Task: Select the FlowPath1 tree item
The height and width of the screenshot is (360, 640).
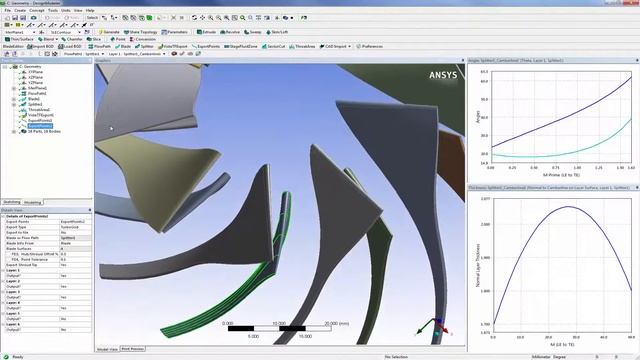Action: [x=37, y=93]
